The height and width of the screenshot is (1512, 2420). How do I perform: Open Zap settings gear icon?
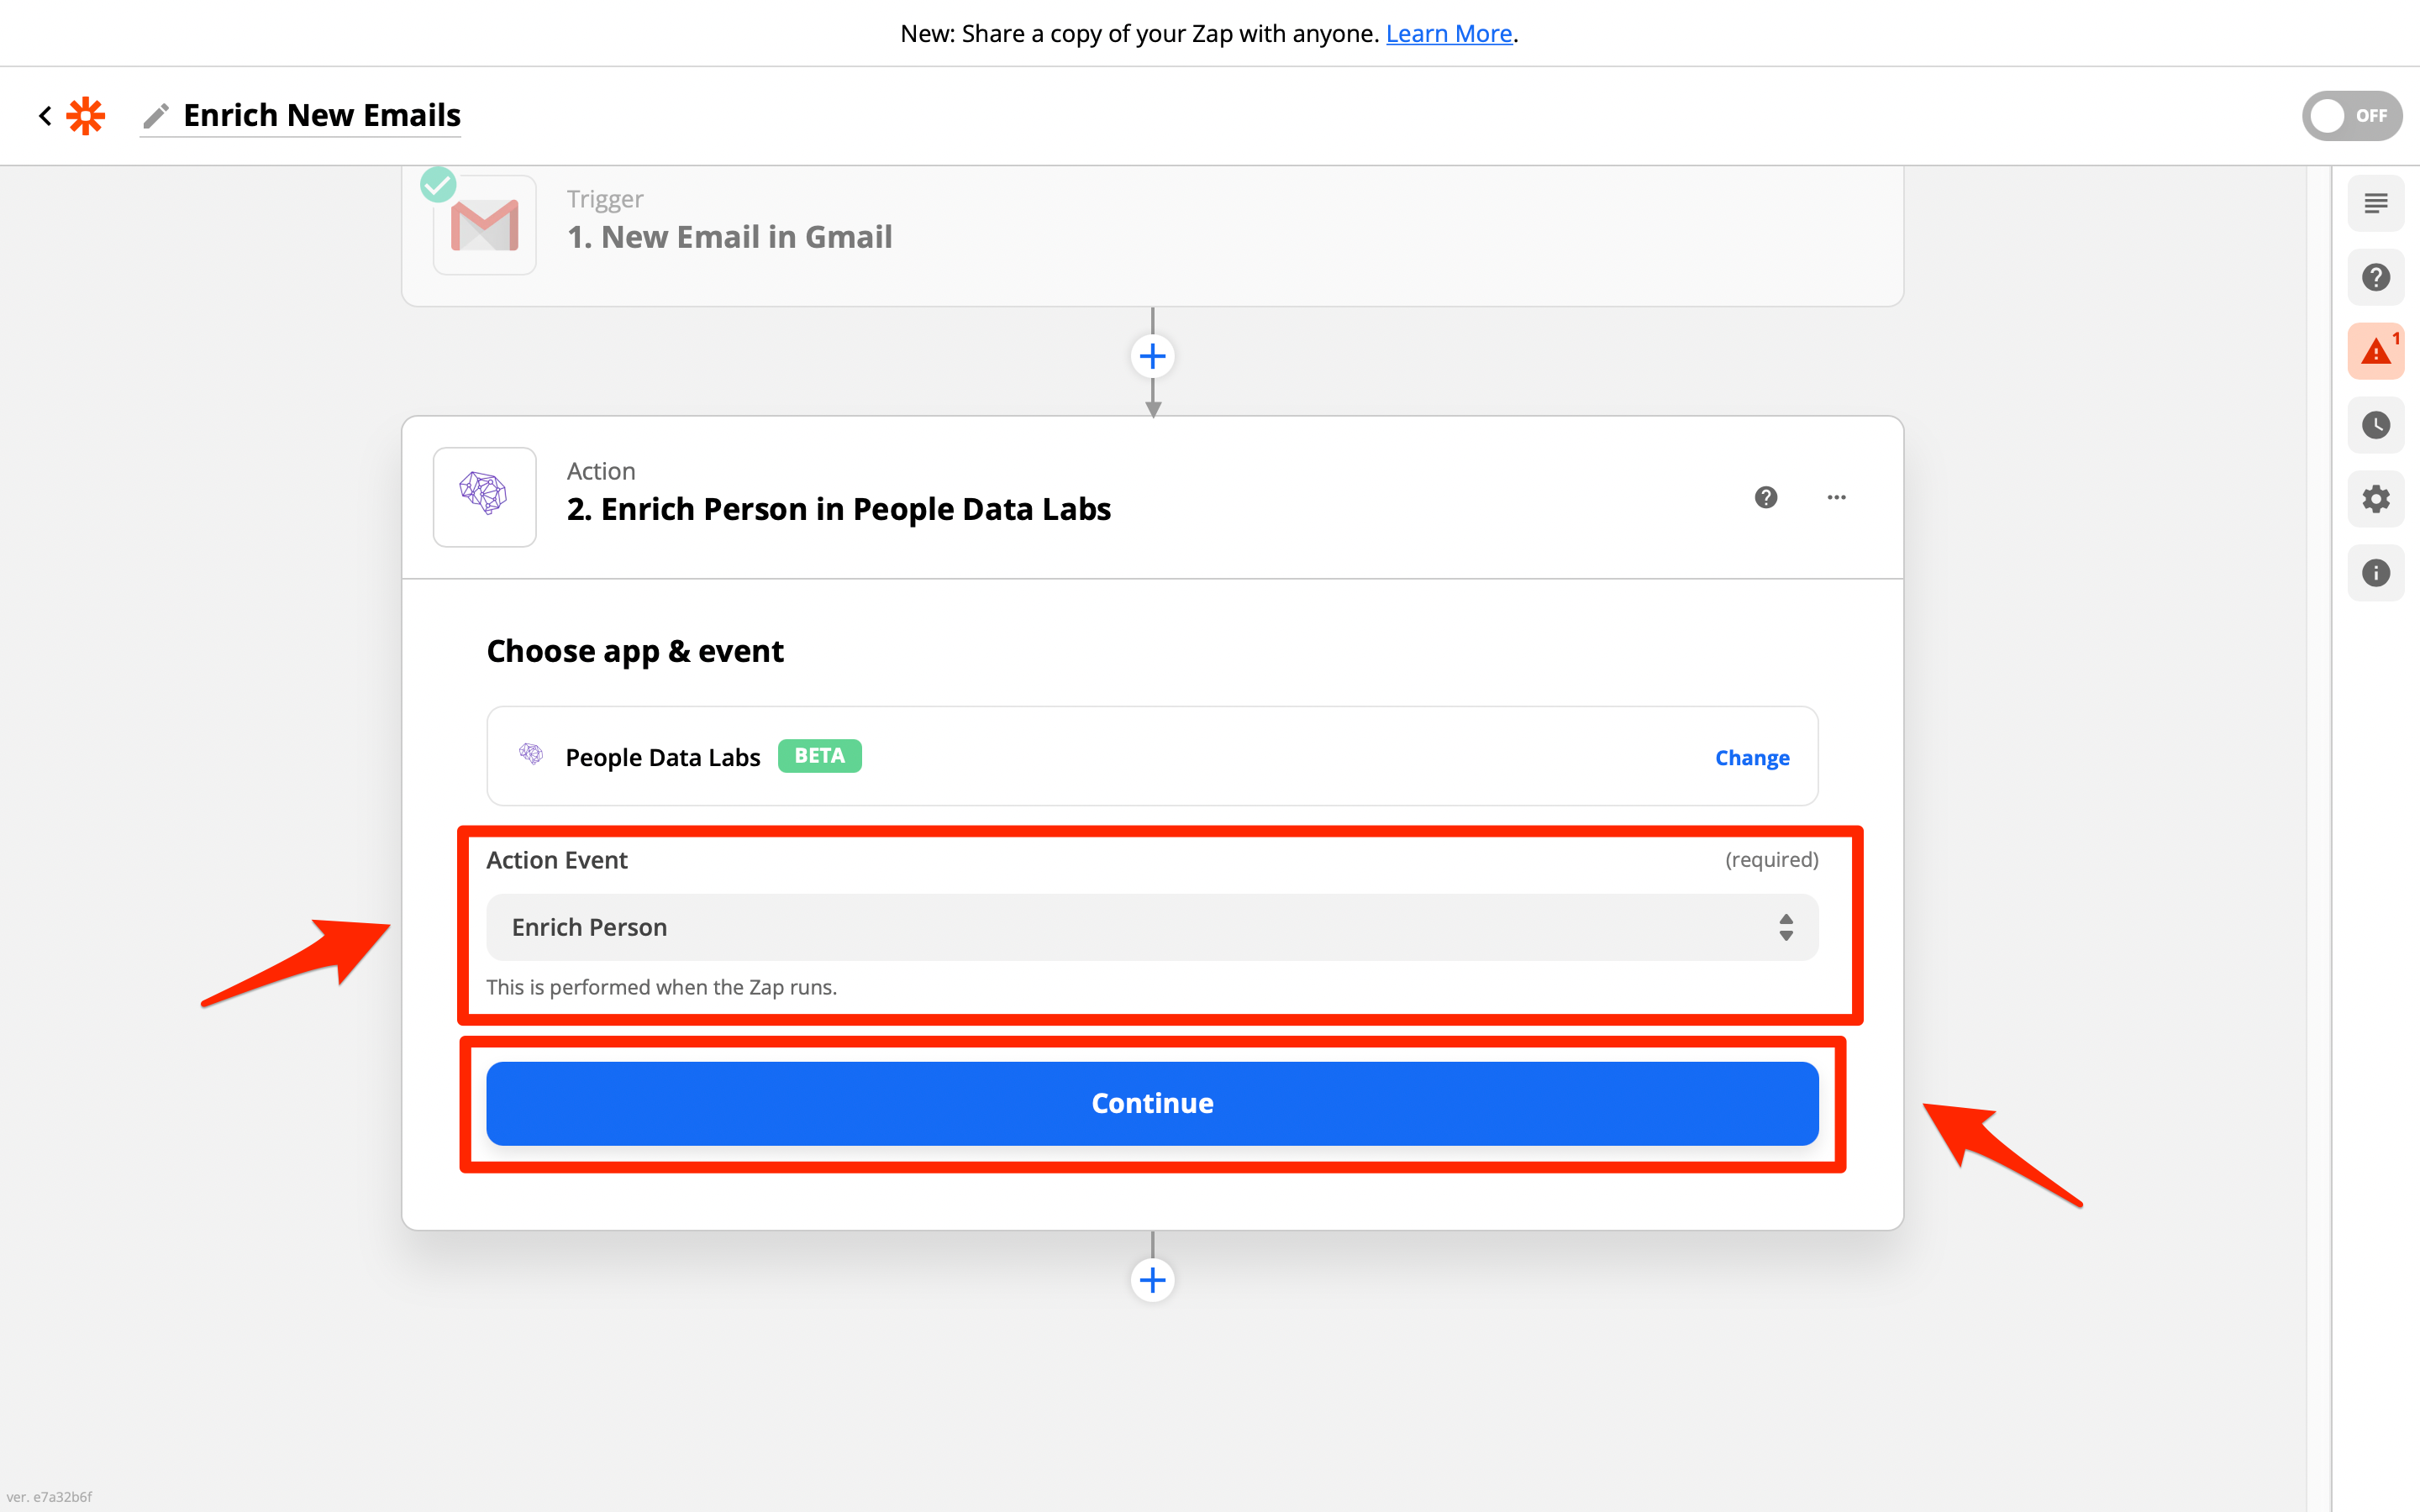tap(2375, 499)
